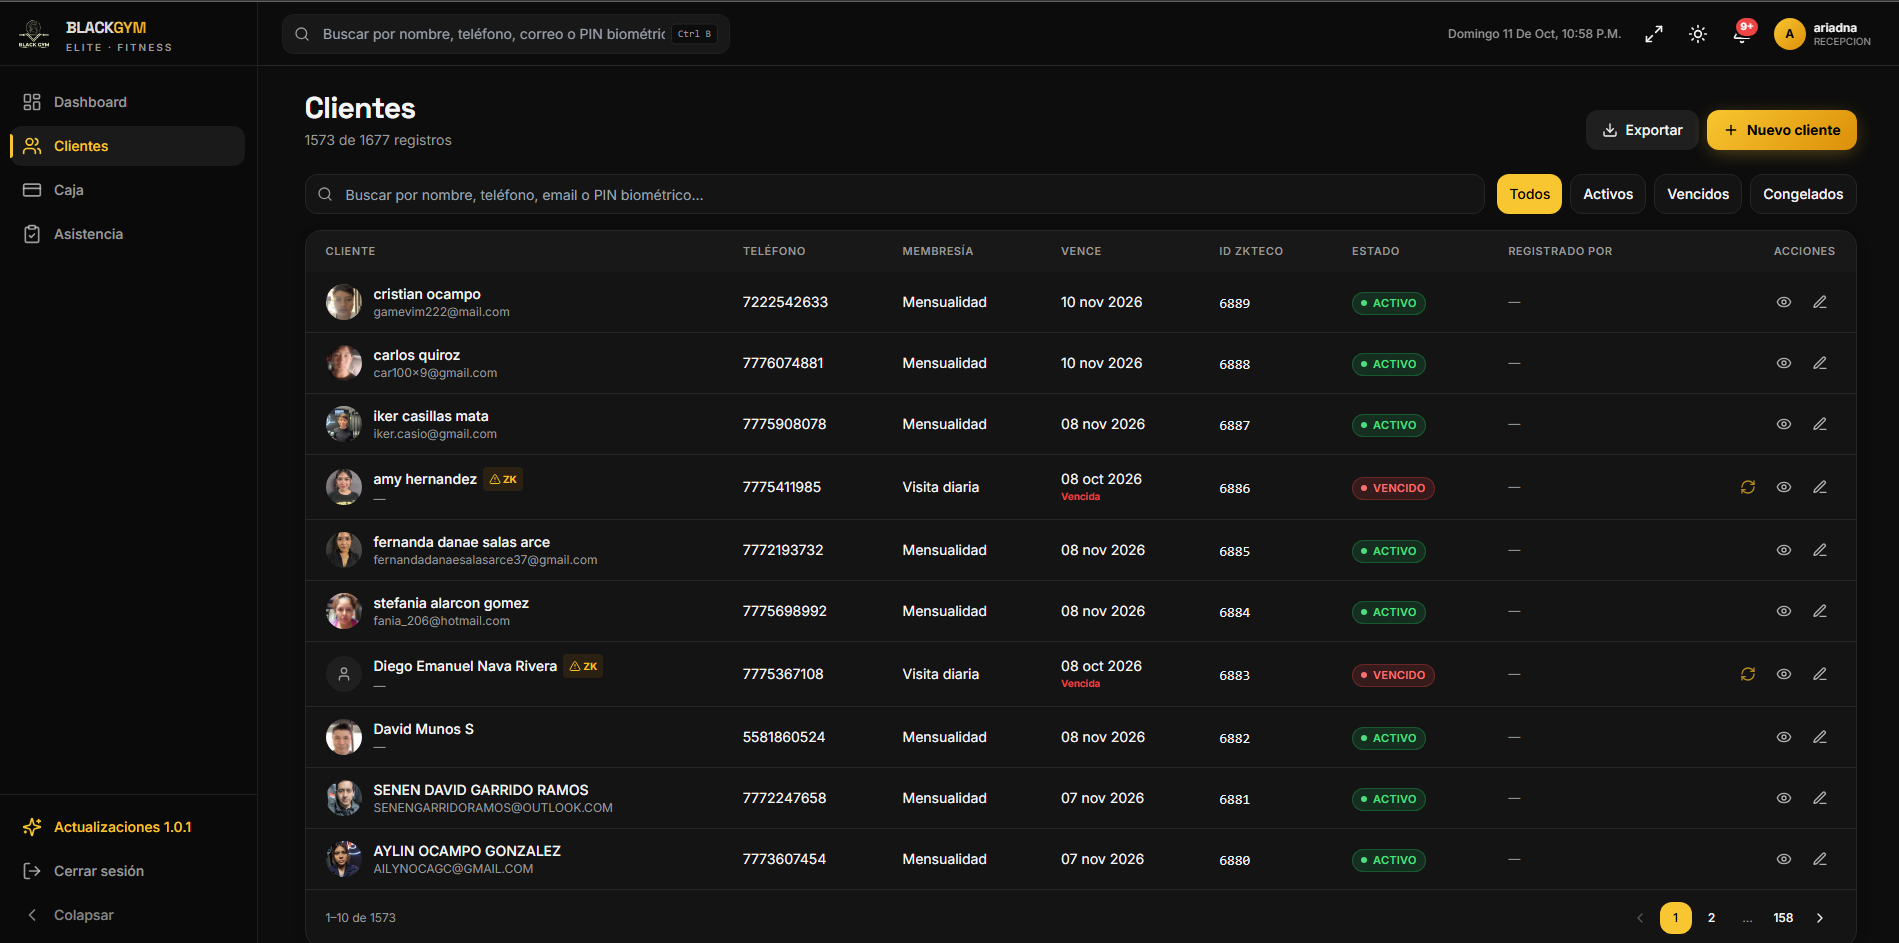Edit Diego Emanuel Nava Rivera's record

[x=1820, y=674]
